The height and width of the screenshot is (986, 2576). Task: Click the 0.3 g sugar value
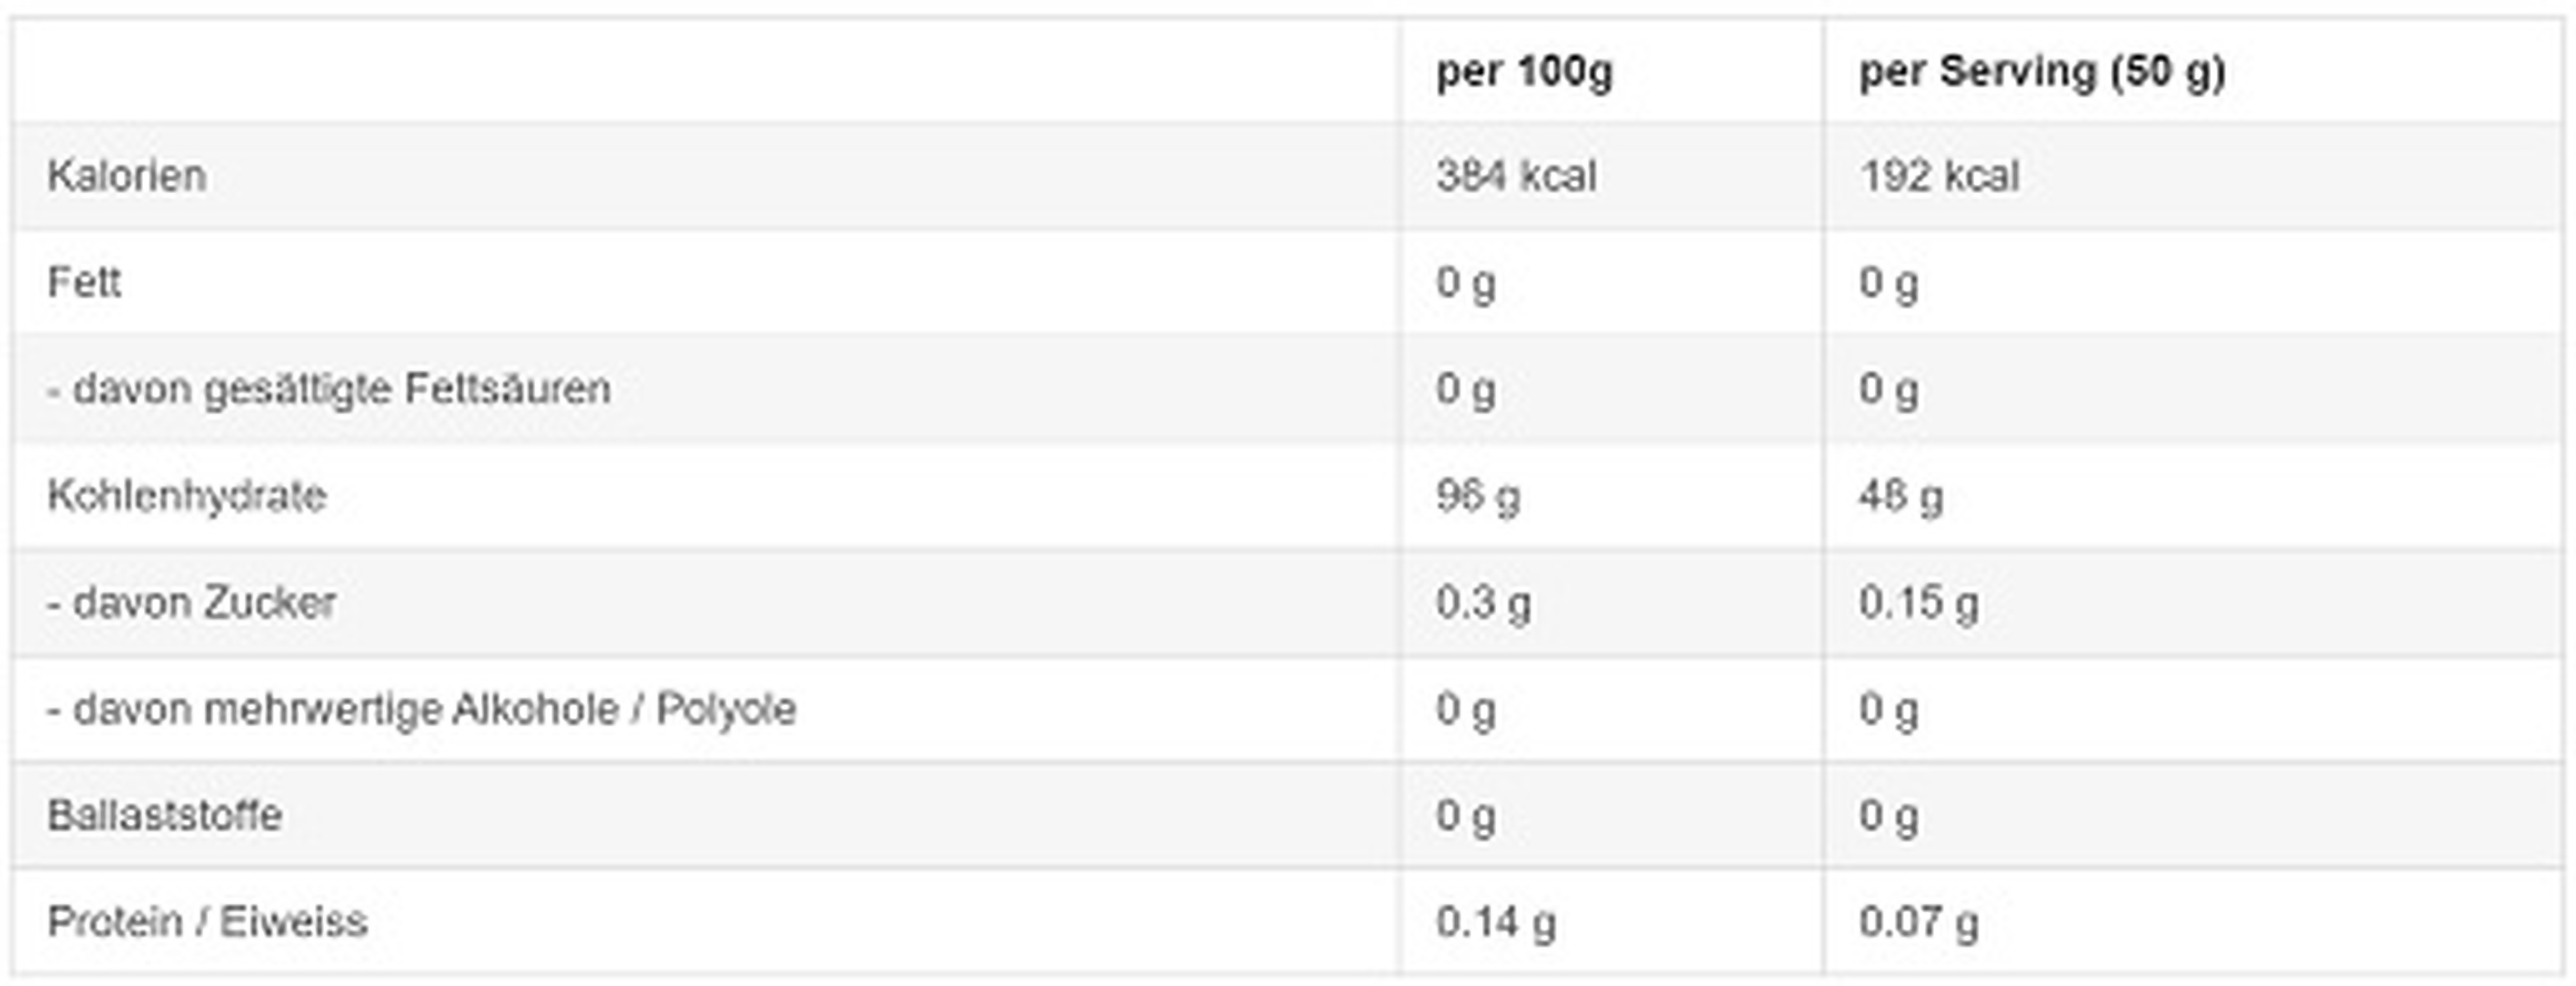coord(1482,603)
